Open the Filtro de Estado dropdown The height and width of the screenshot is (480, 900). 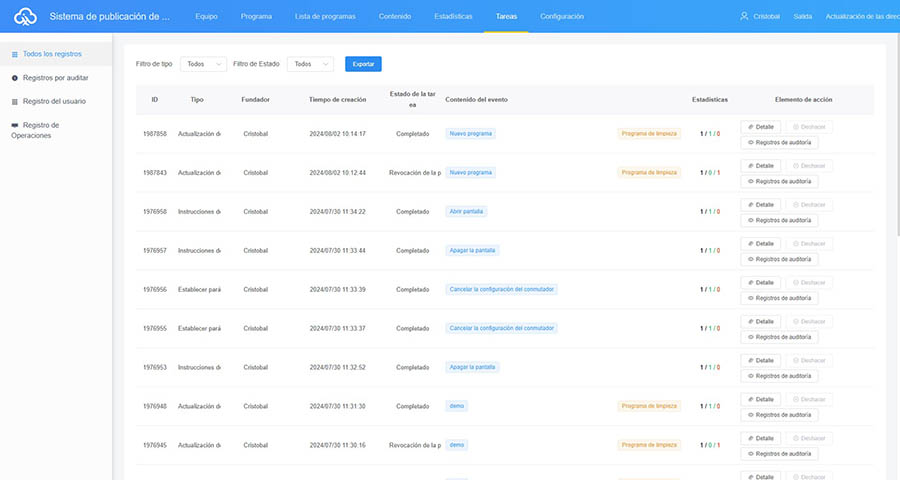pyautogui.click(x=310, y=64)
